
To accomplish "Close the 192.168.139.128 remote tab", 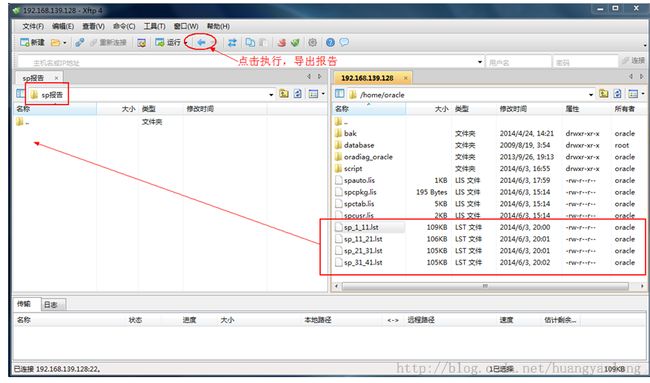I will tap(405, 78).
